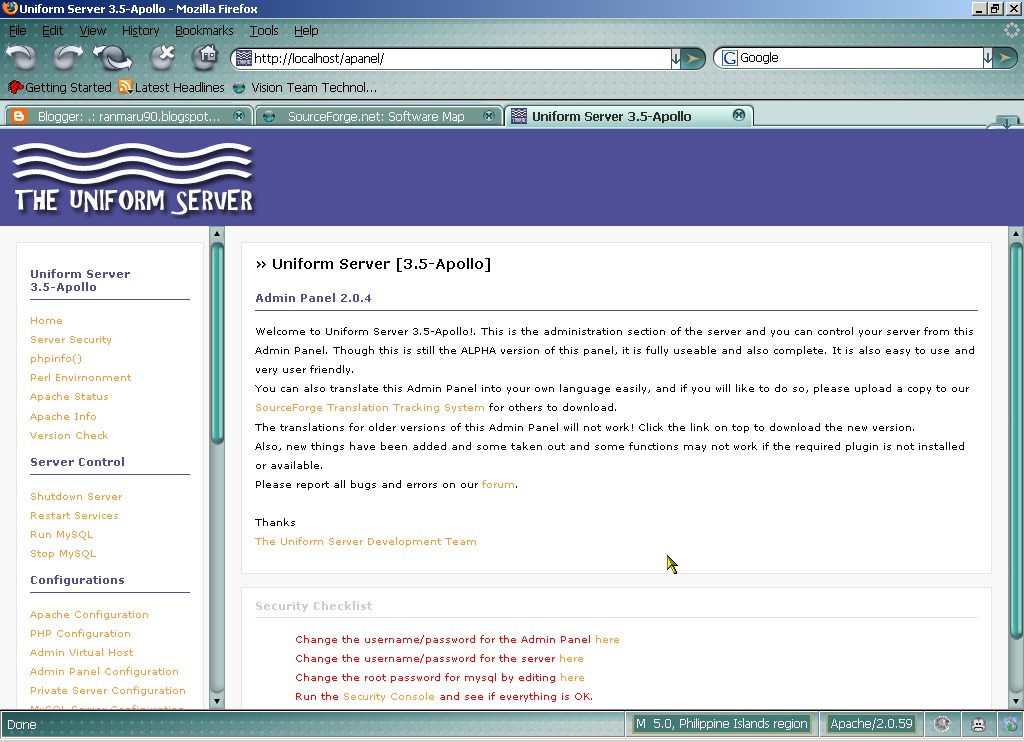Open the History menu

(x=140, y=31)
